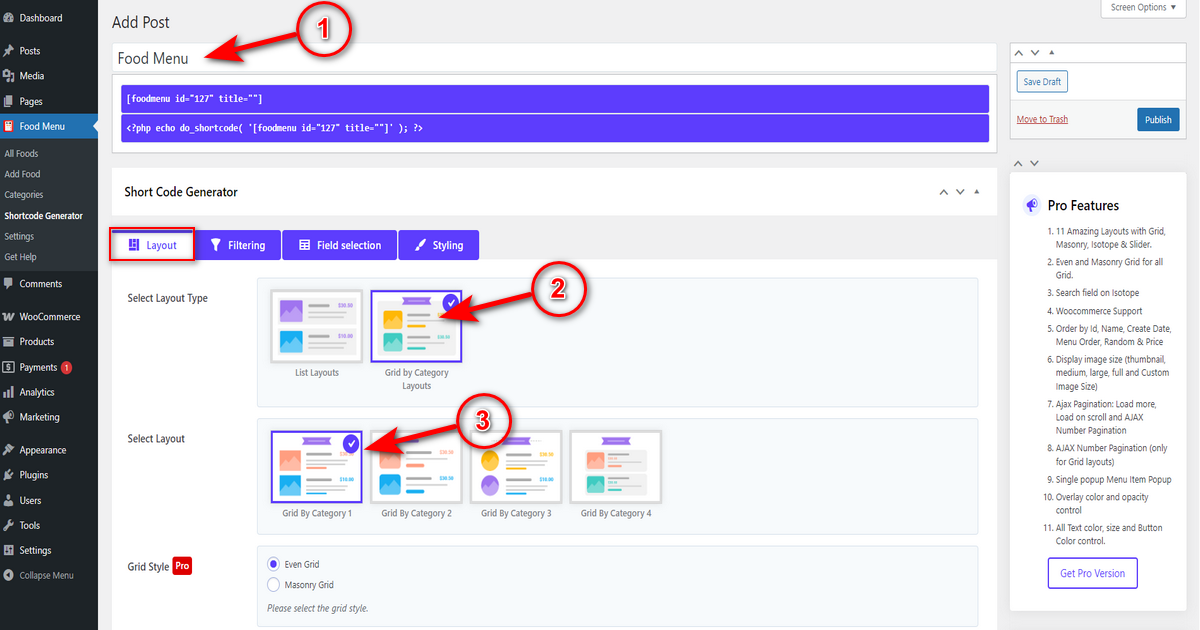
Task: Move Short Code Generator panel up
Action: pos(943,192)
